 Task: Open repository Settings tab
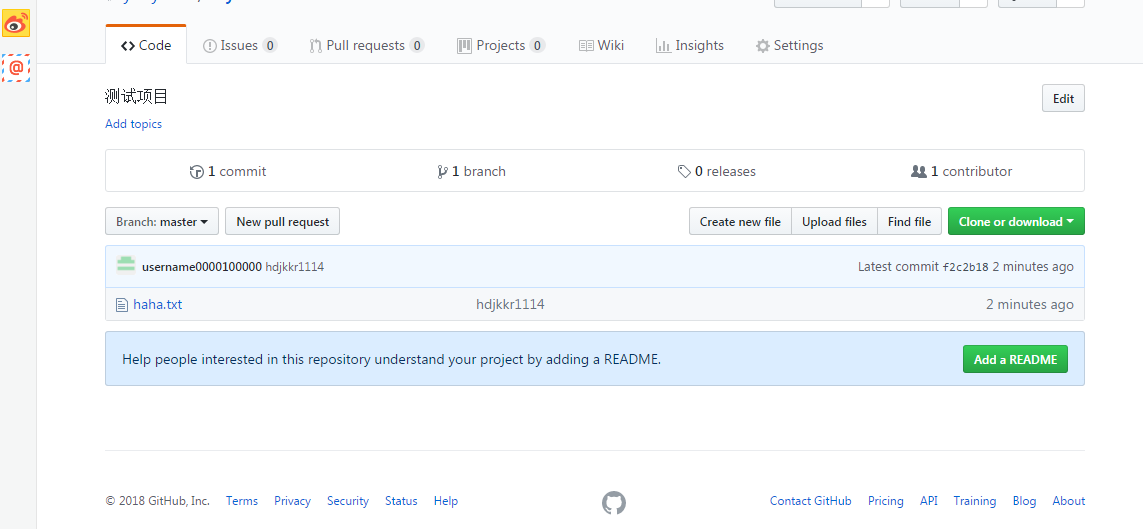pyautogui.click(x=789, y=45)
